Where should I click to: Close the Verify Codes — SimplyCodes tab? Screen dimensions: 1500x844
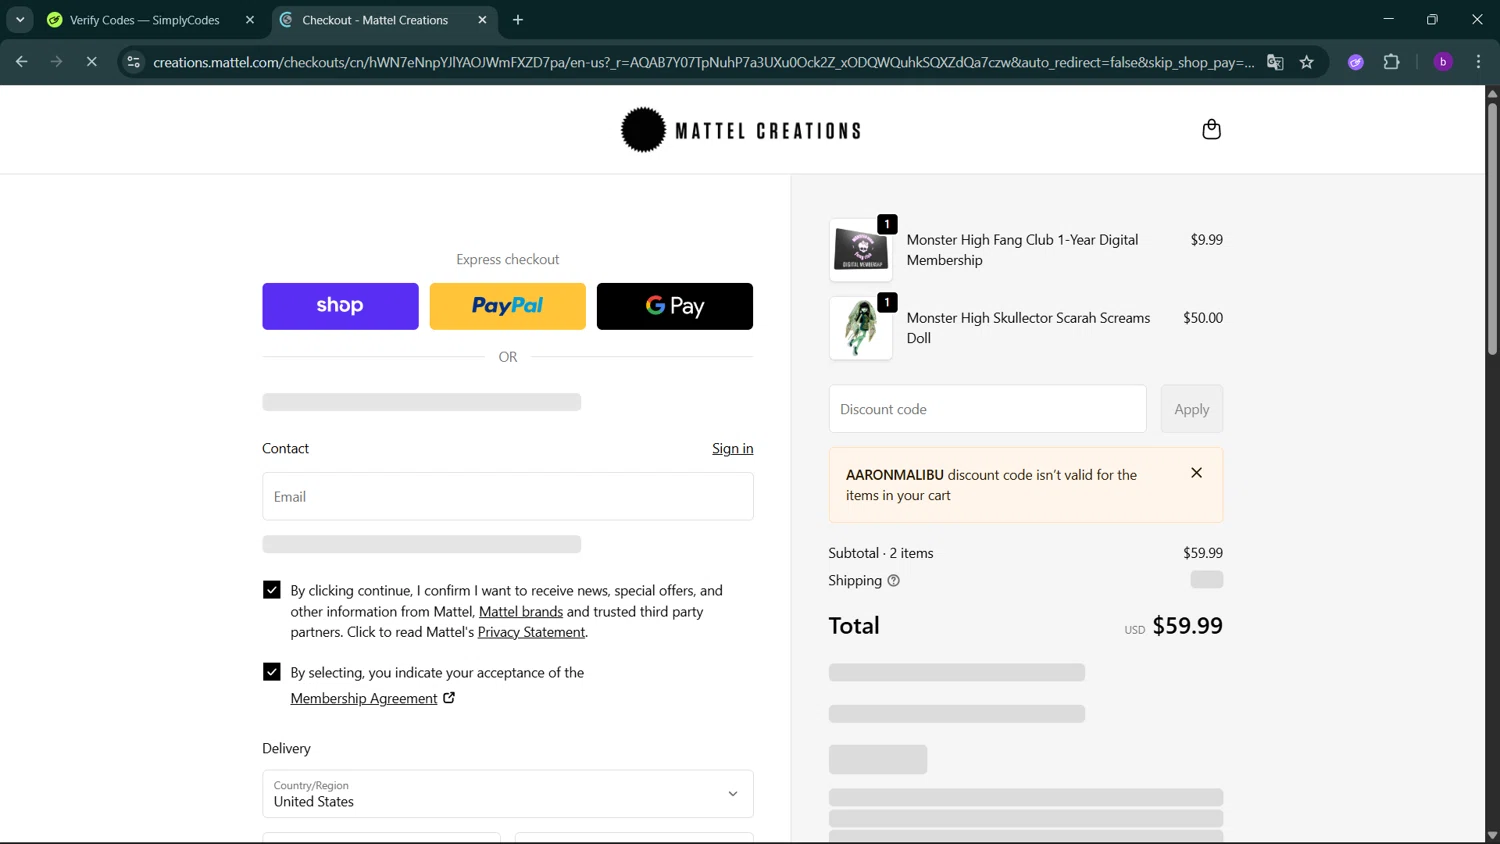tap(250, 20)
